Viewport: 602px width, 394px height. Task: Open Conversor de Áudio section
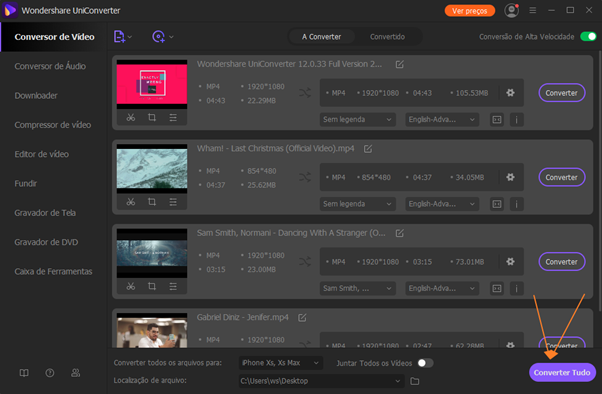pos(50,66)
